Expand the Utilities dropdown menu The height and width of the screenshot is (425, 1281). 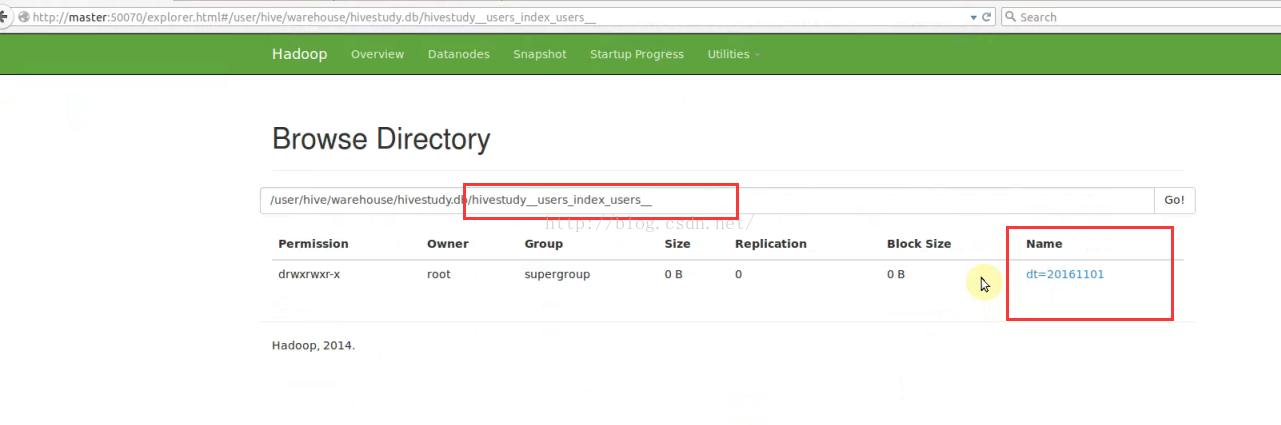coord(733,54)
